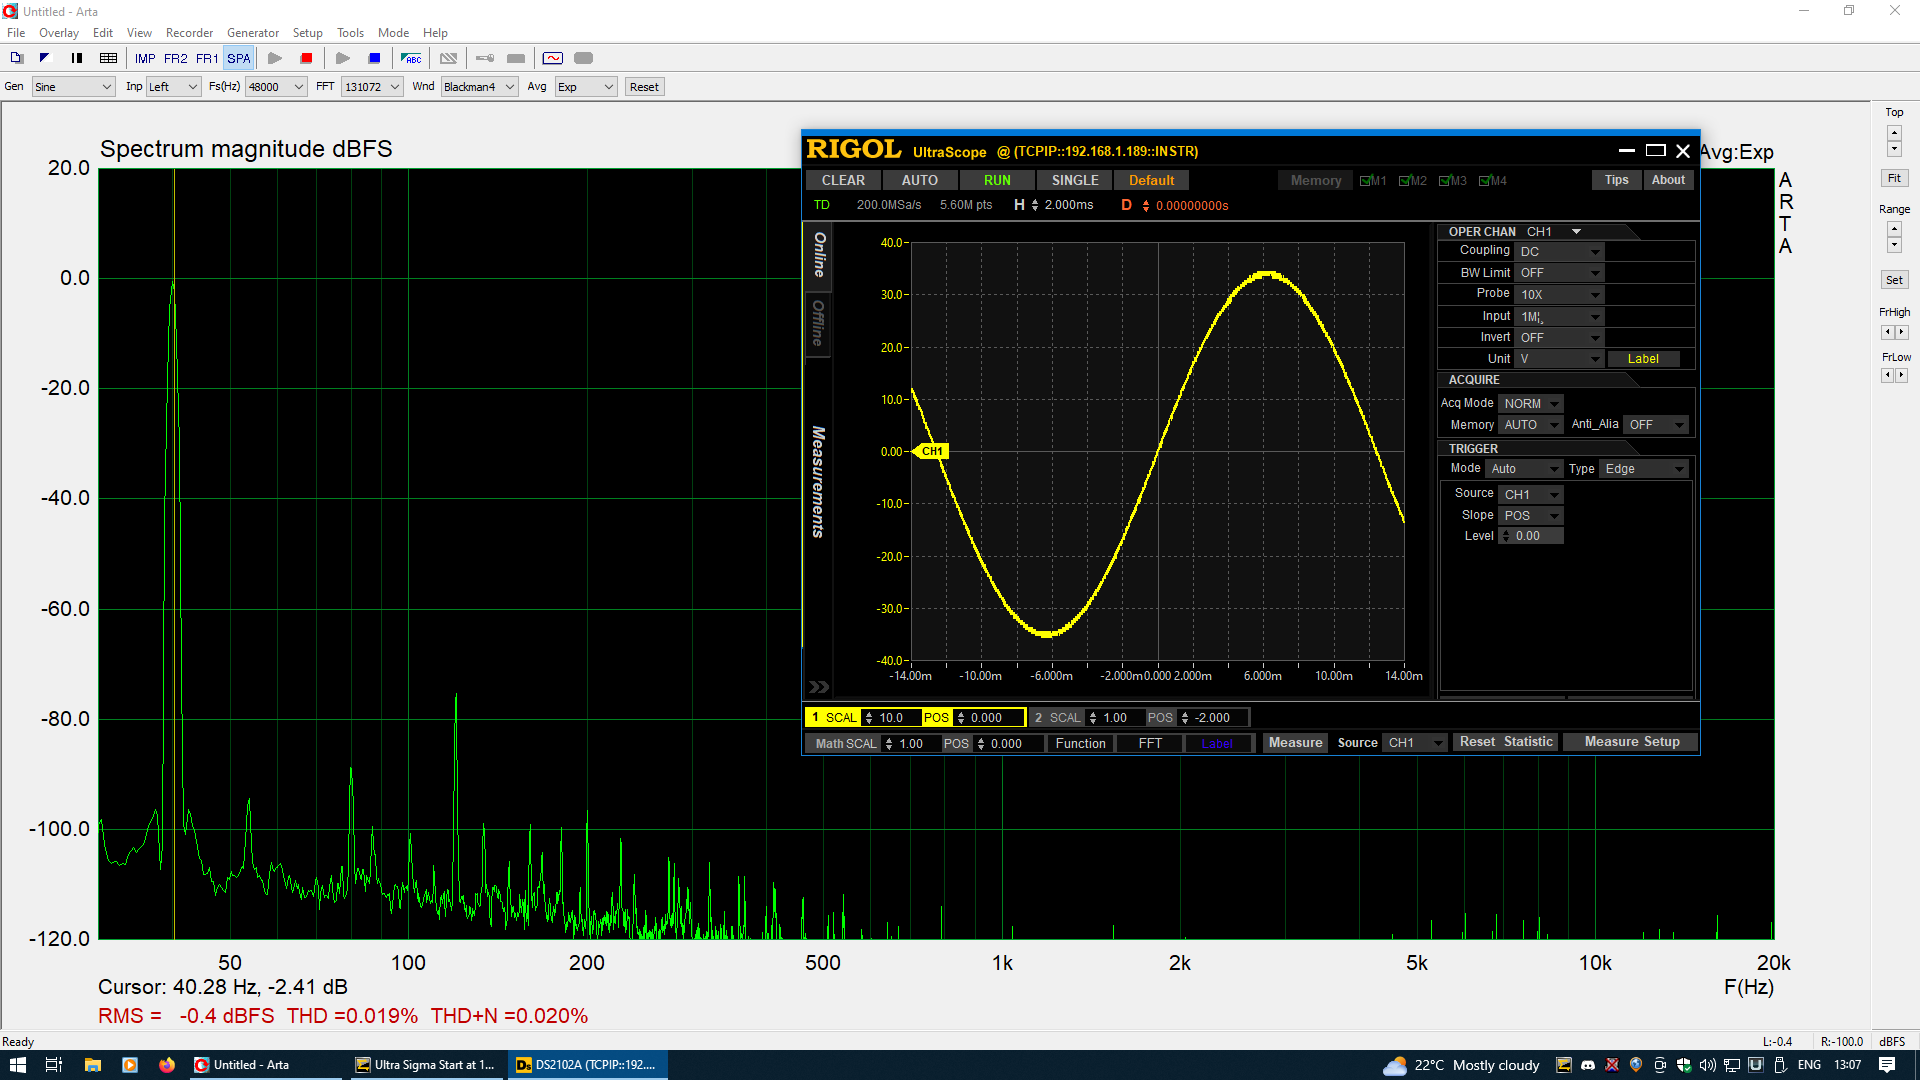This screenshot has width=1920, height=1080.
Task: Open the Overlay menu
Action: pyautogui.click(x=59, y=33)
